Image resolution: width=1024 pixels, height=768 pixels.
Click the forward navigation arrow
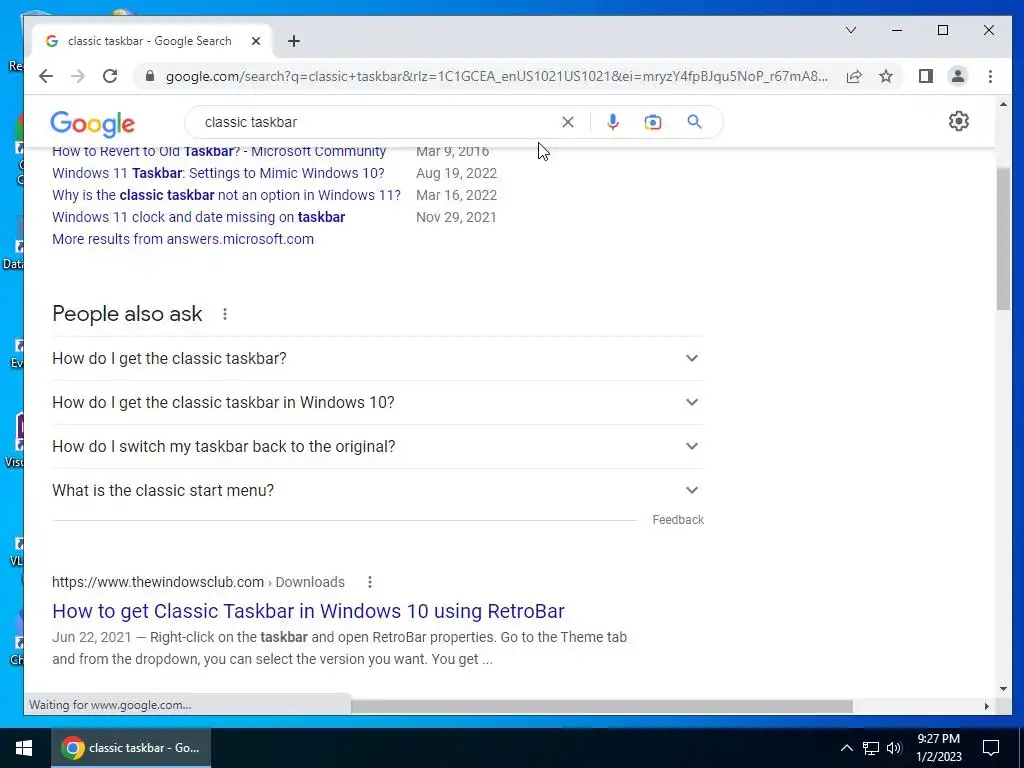[78, 76]
